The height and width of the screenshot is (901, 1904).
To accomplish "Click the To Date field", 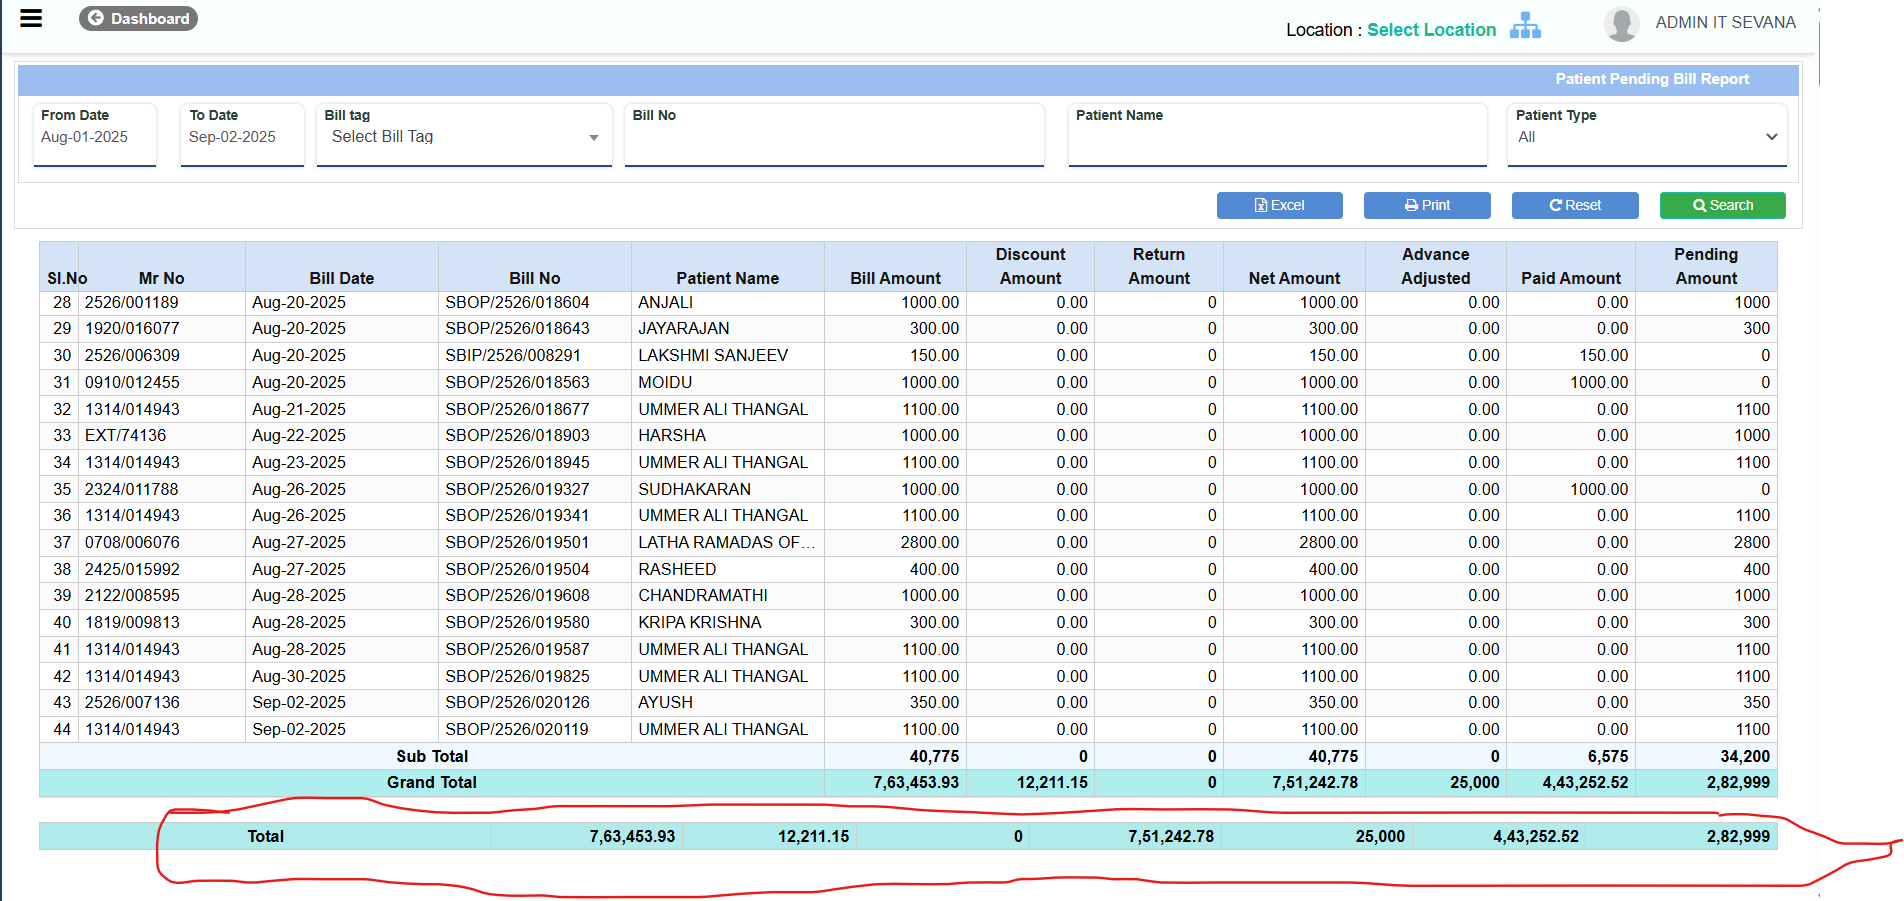I will (x=242, y=137).
